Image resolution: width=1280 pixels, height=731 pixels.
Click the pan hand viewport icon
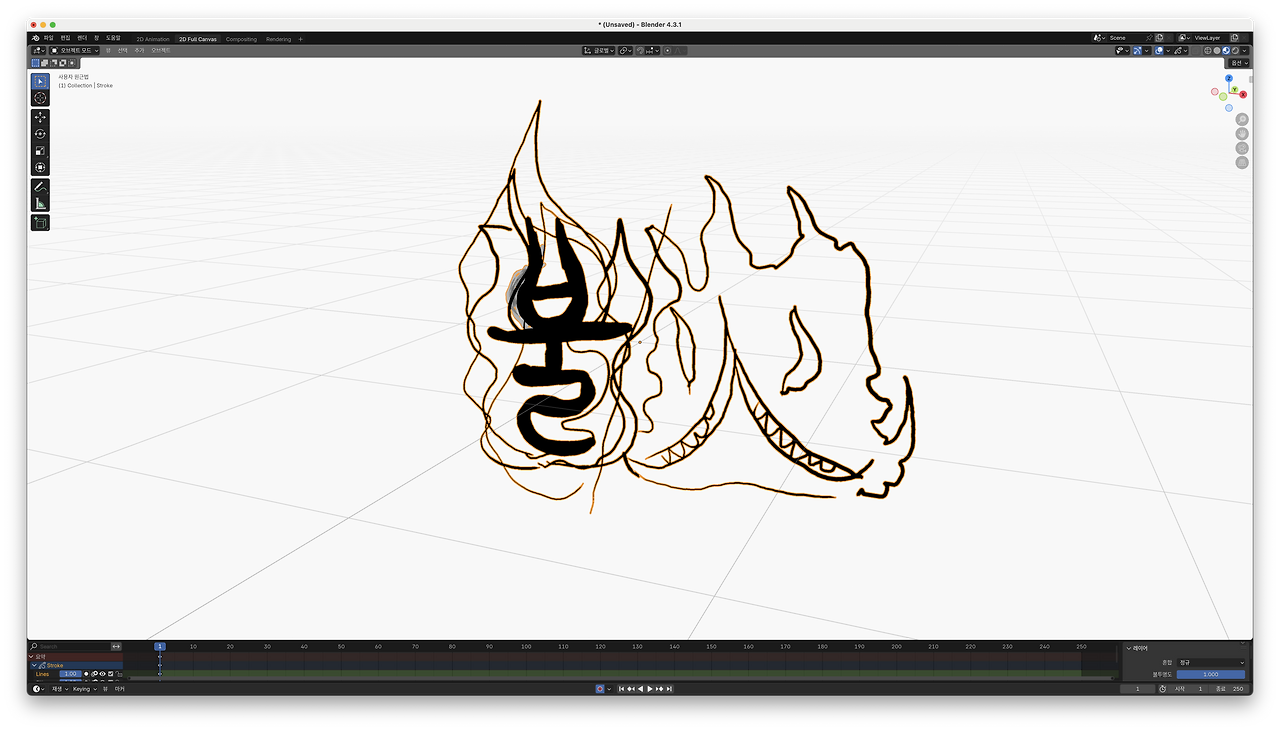point(1242,133)
